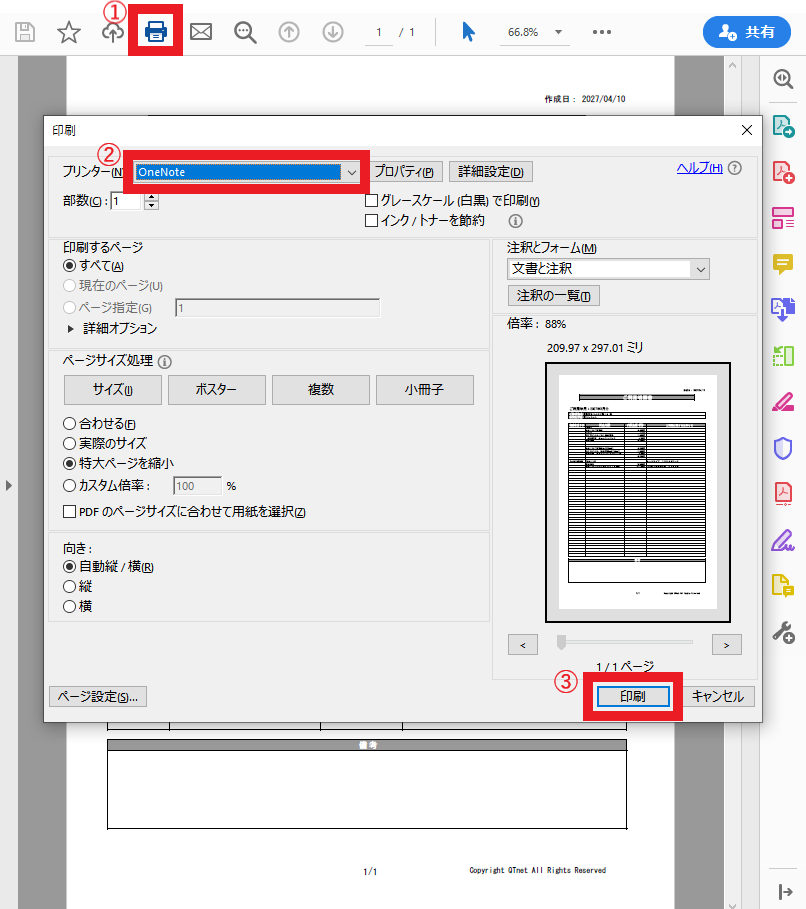The image size is (806, 909).
Task: Expand 詳細オプション disclosure triangle
Action: coord(71,329)
